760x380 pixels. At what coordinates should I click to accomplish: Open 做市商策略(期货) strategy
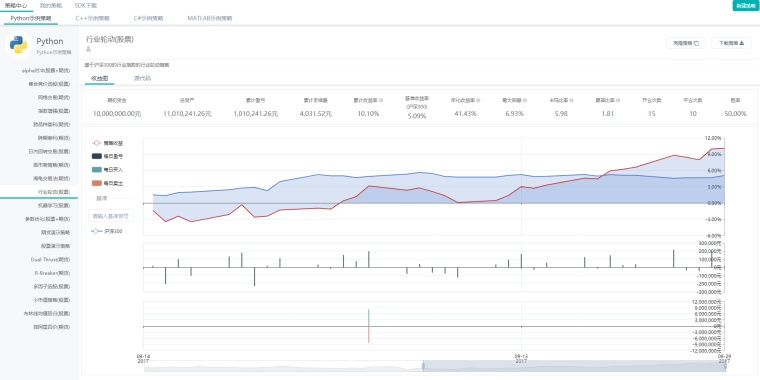click(51, 165)
